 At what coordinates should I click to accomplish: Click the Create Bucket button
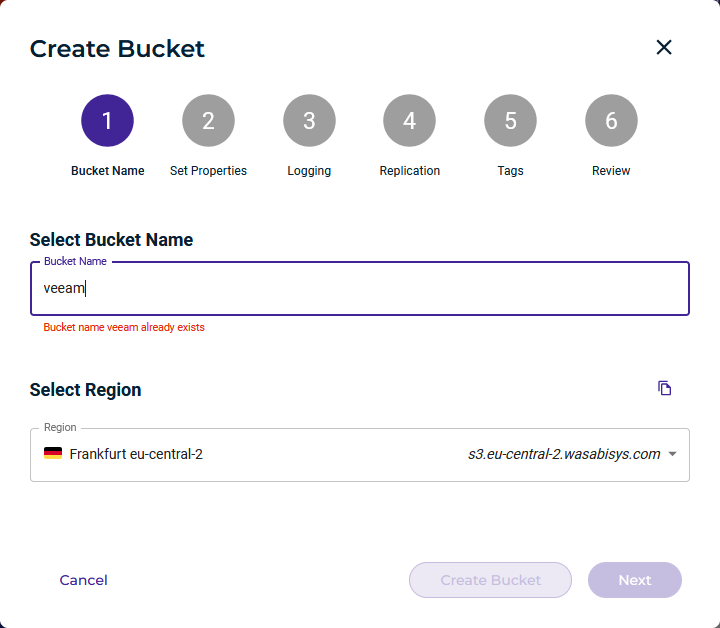tap(490, 580)
